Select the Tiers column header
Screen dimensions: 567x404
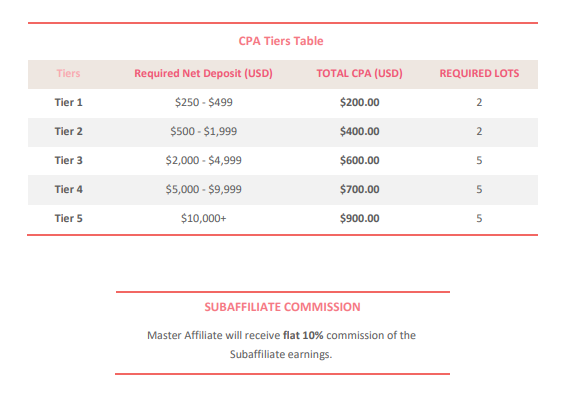point(68,73)
